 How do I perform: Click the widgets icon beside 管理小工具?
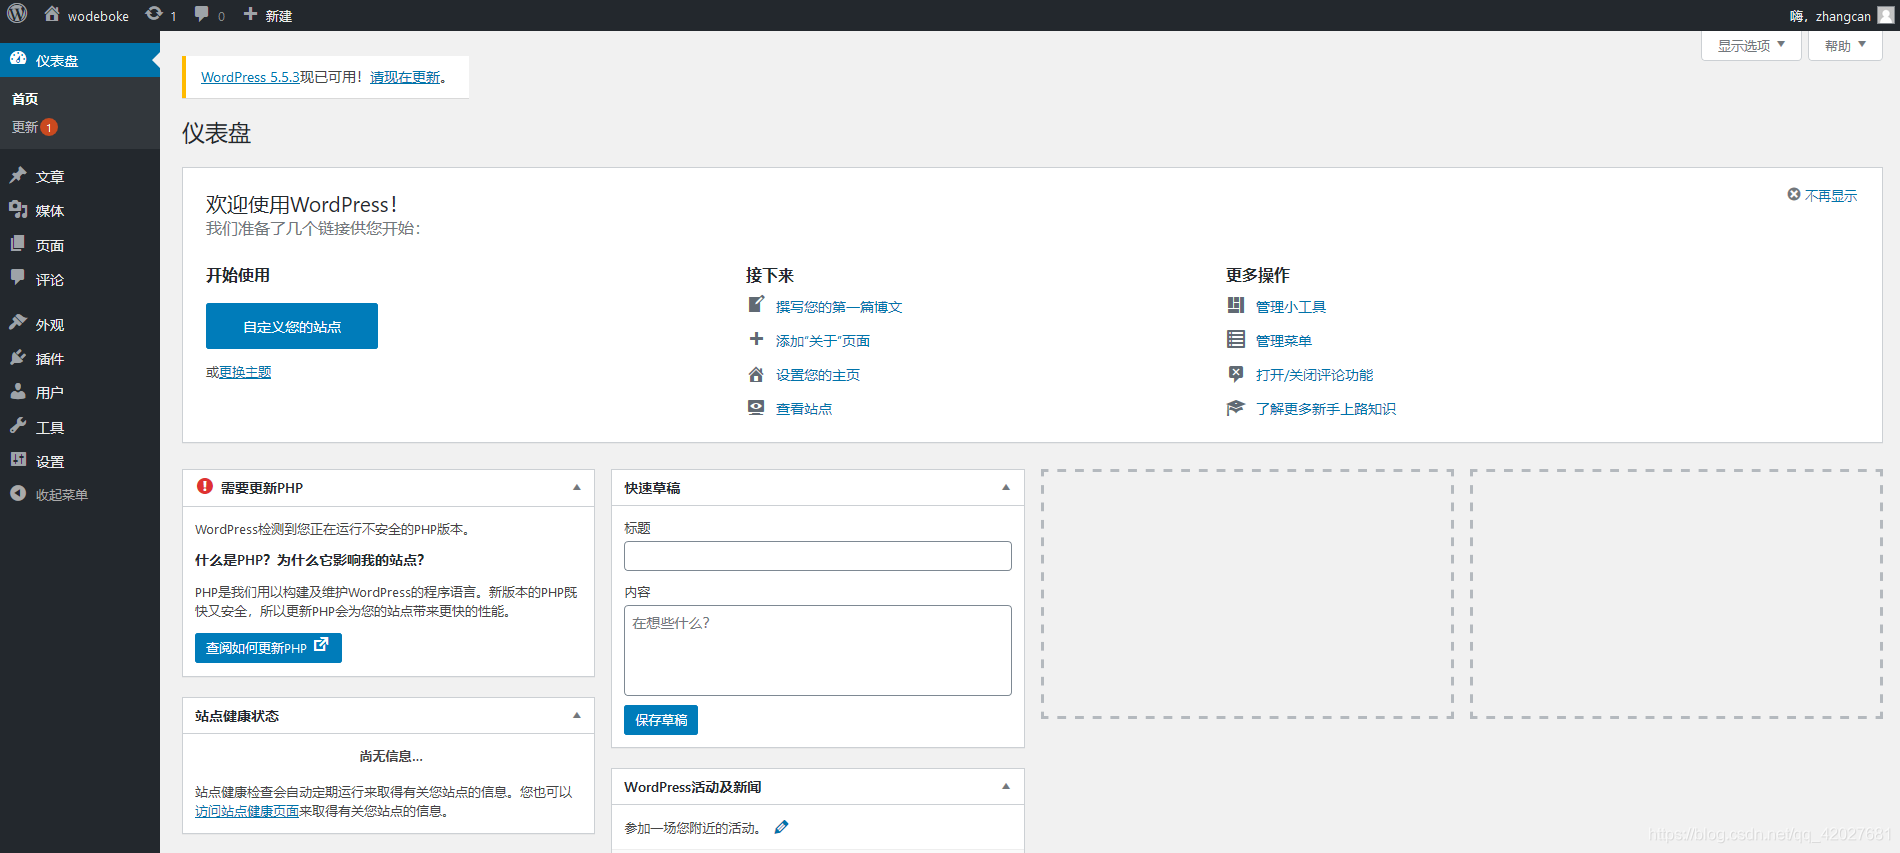click(1236, 305)
